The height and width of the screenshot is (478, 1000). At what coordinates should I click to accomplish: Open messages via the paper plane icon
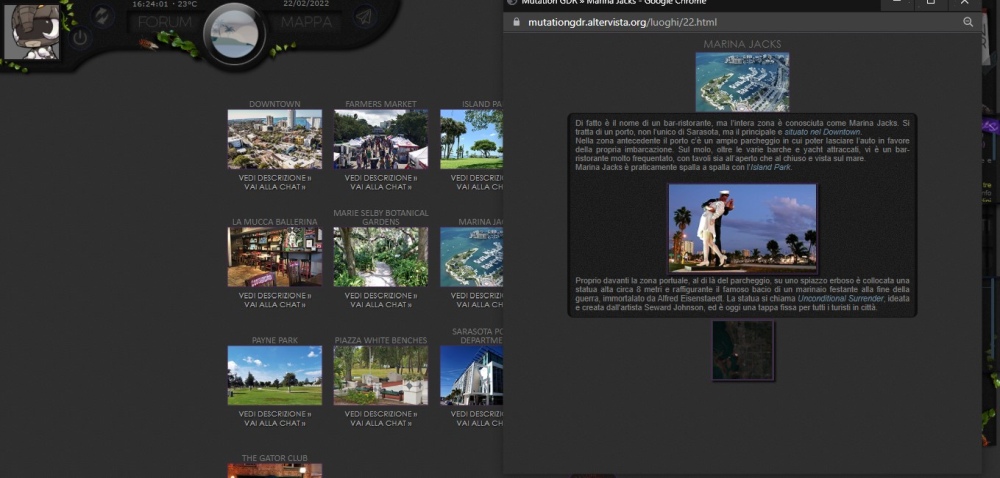point(365,17)
